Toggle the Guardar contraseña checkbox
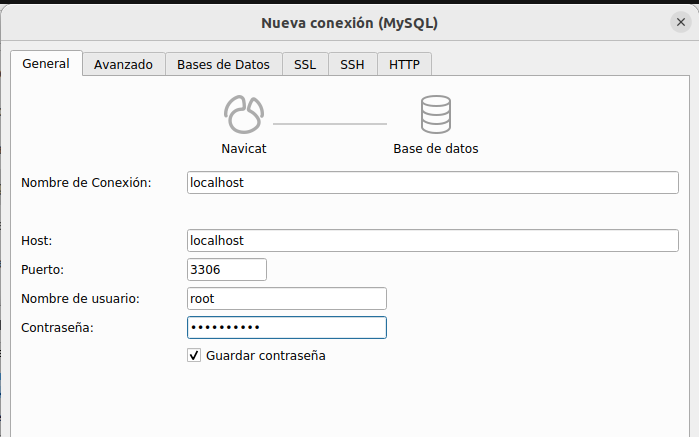This screenshot has width=699, height=437. (194, 355)
